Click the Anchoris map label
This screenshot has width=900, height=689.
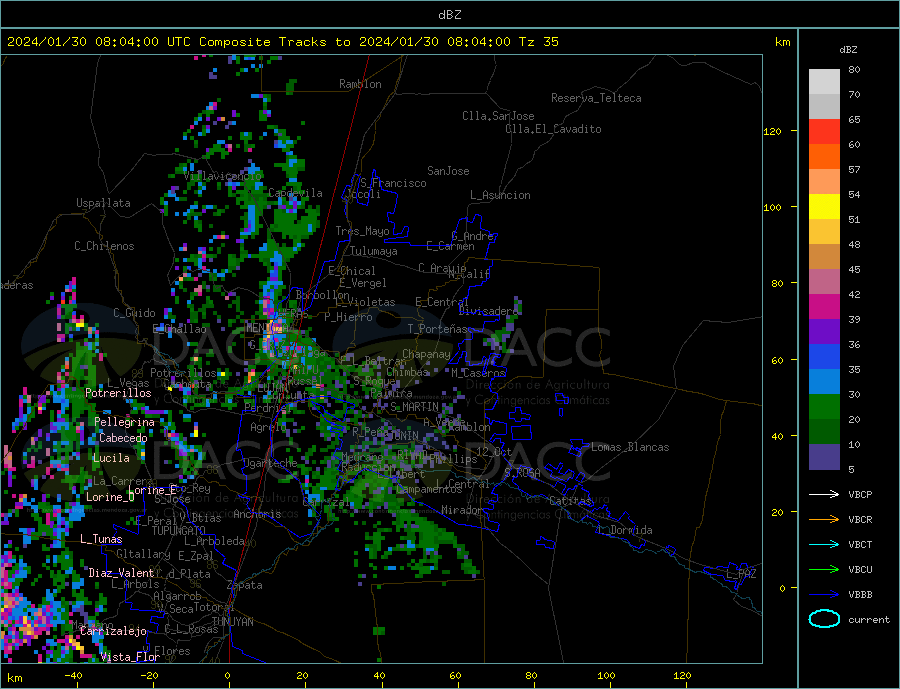point(257,514)
